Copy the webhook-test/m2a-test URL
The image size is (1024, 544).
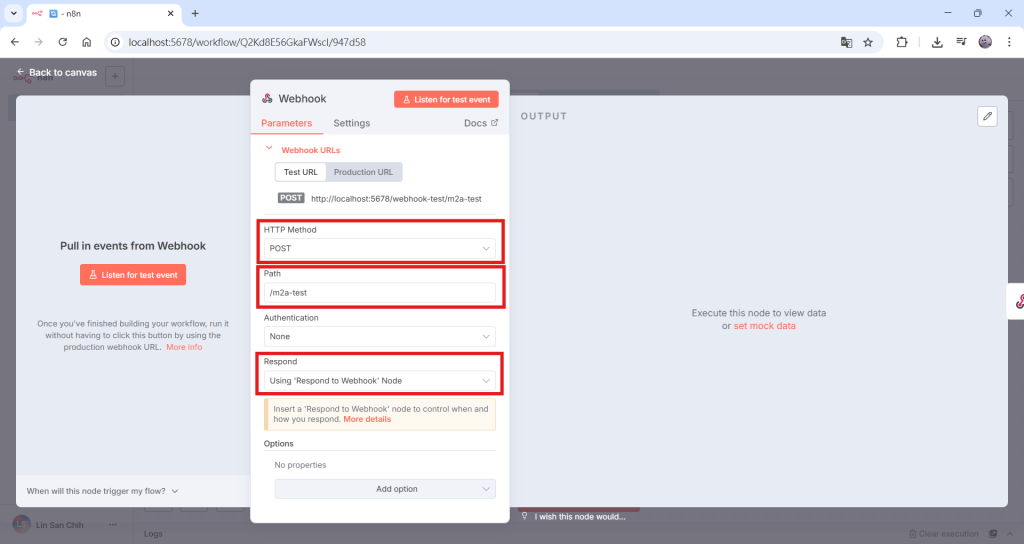396,199
